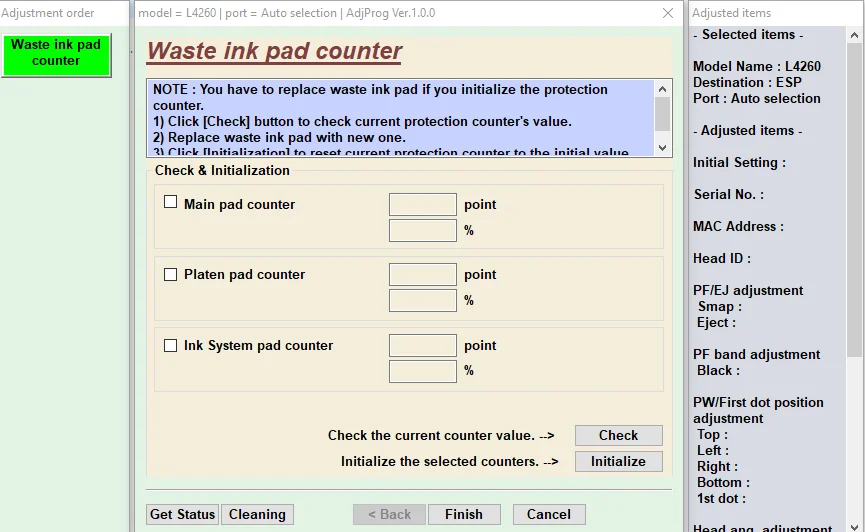Click the 'Serial No. :' entry

pos(729,194)
